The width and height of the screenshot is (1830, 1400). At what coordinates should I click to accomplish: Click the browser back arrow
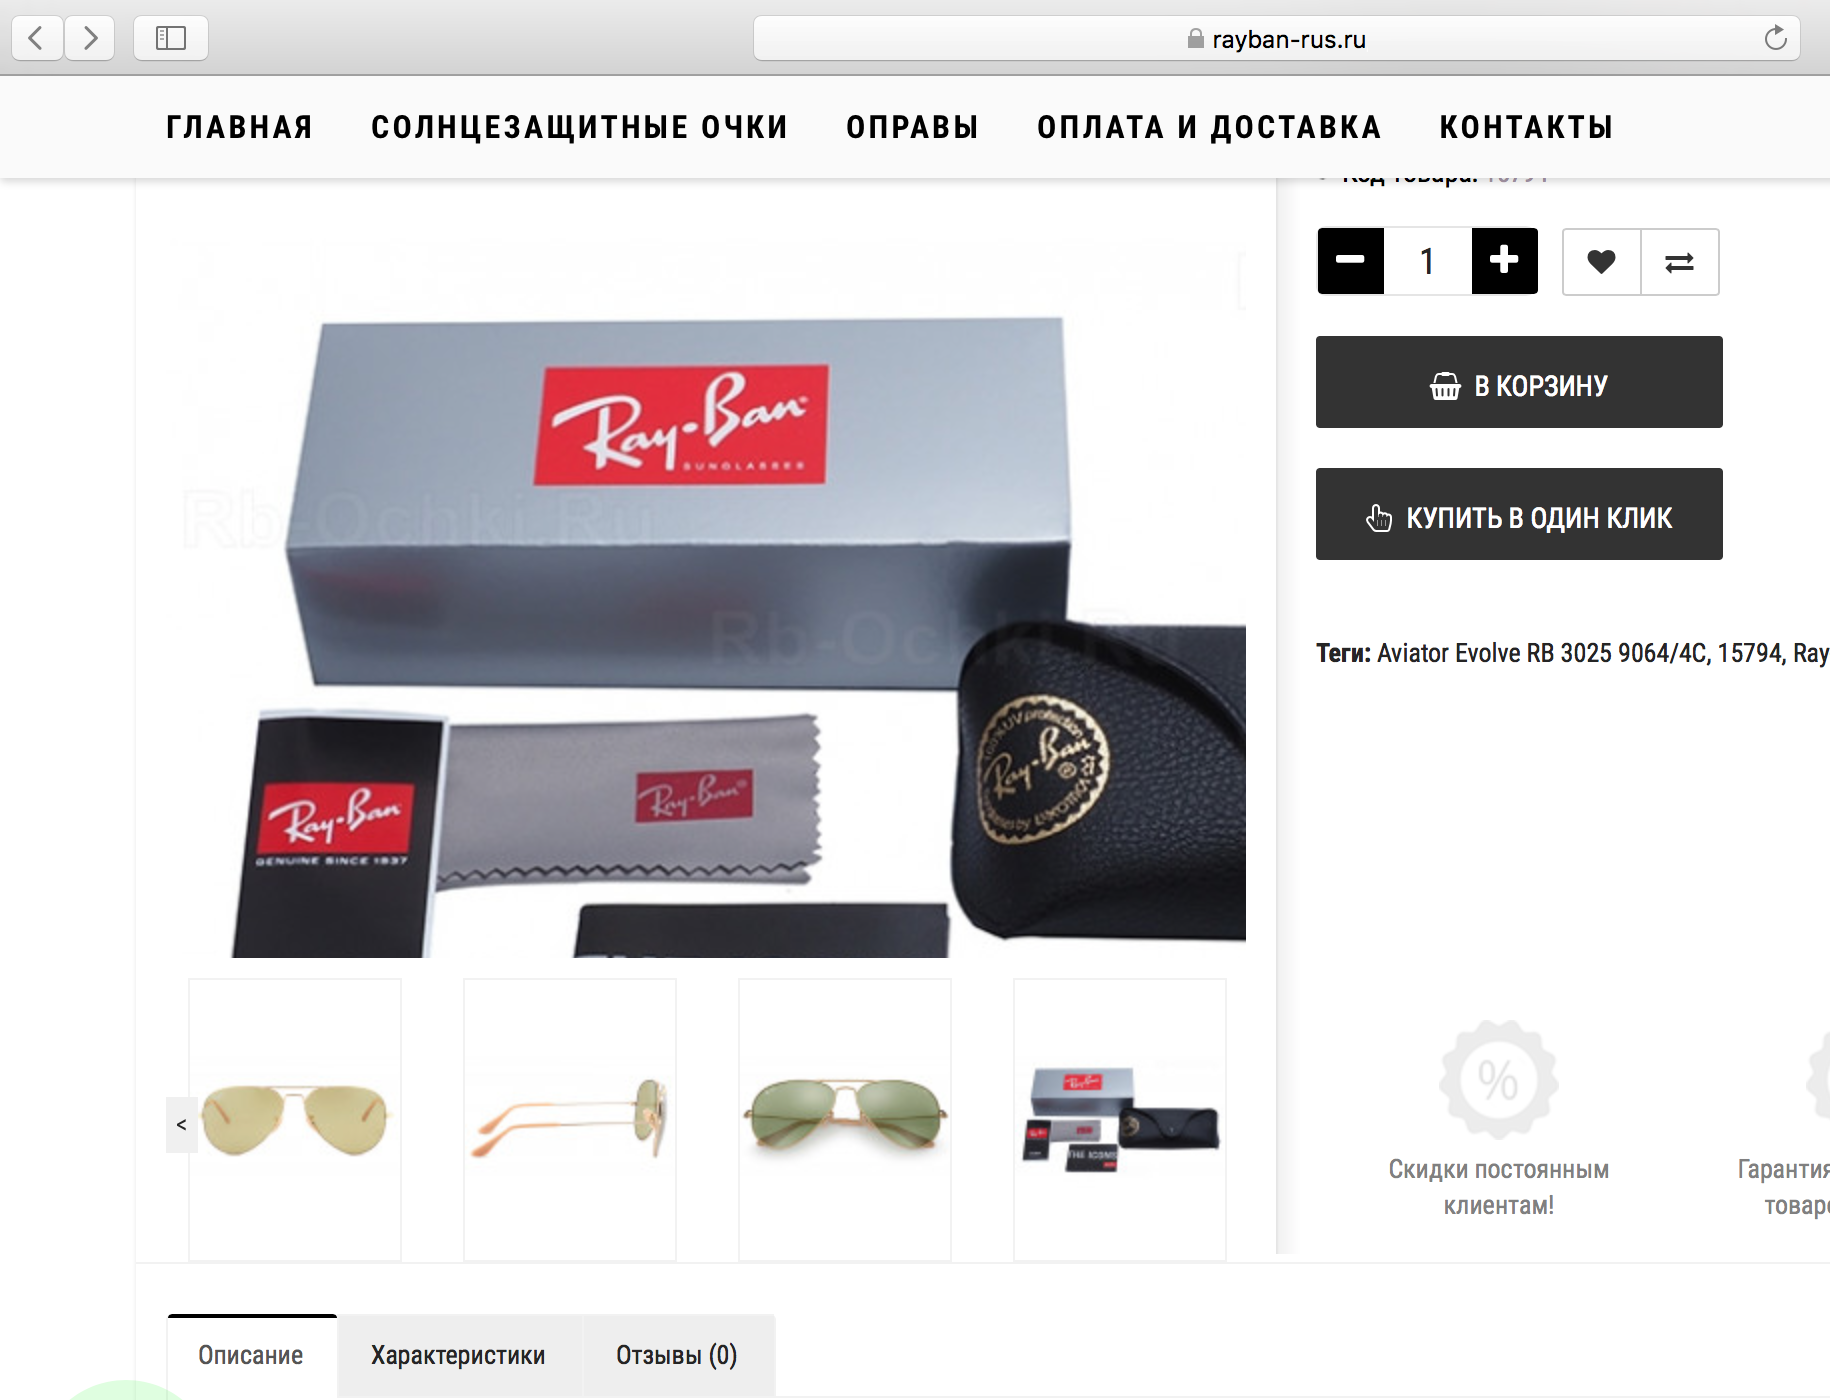pyautogui.click(x=37, y=38)
